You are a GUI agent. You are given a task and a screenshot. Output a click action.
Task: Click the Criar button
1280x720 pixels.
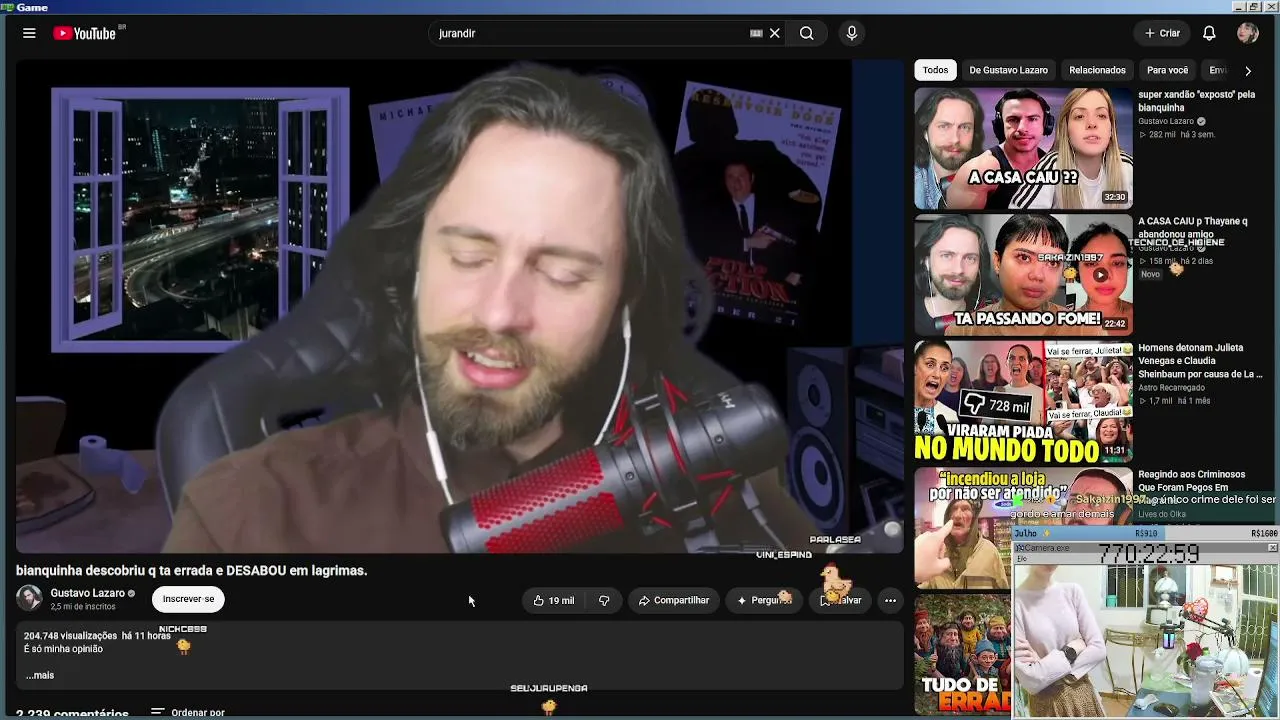[1162, 33]
